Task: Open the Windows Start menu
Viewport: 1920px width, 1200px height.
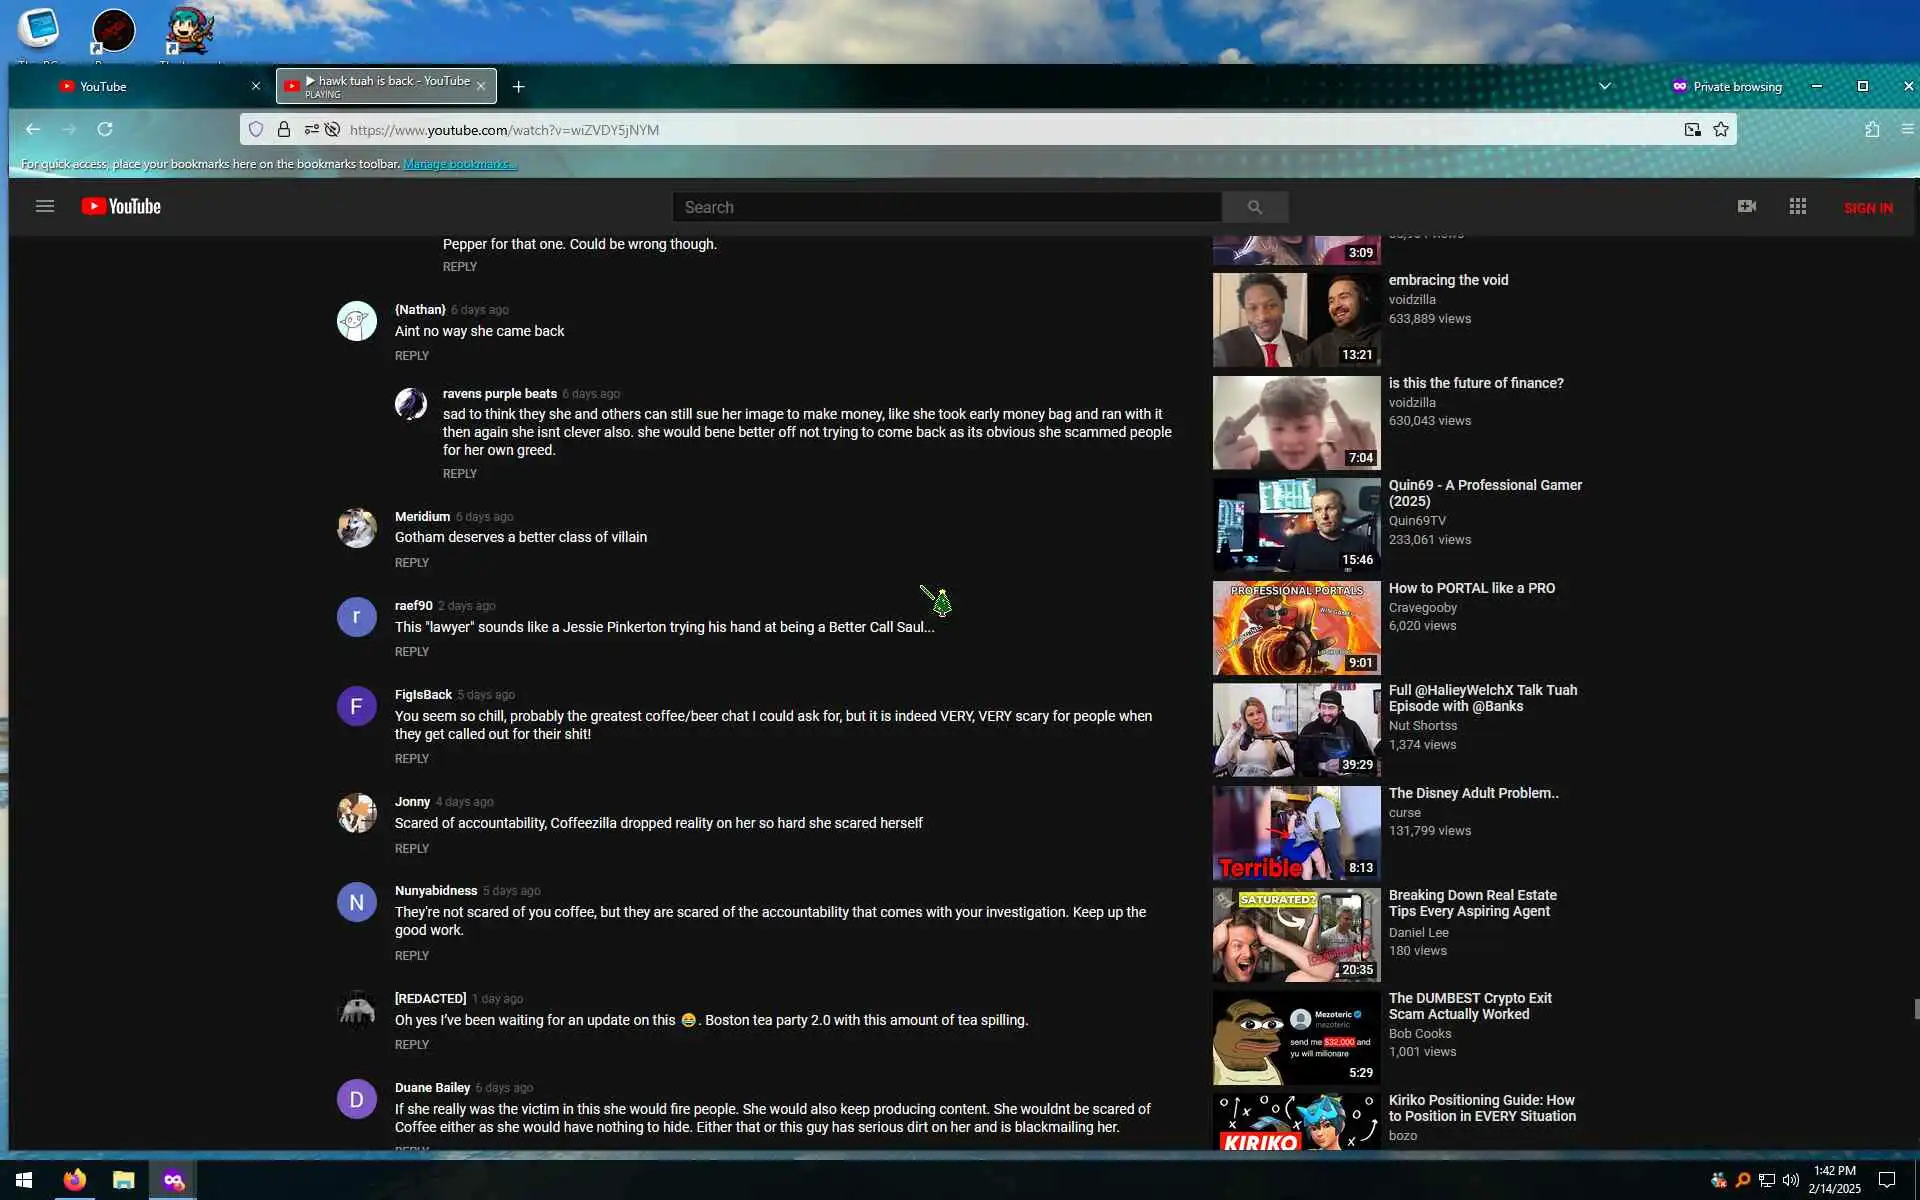Action: pos(24,1180)
